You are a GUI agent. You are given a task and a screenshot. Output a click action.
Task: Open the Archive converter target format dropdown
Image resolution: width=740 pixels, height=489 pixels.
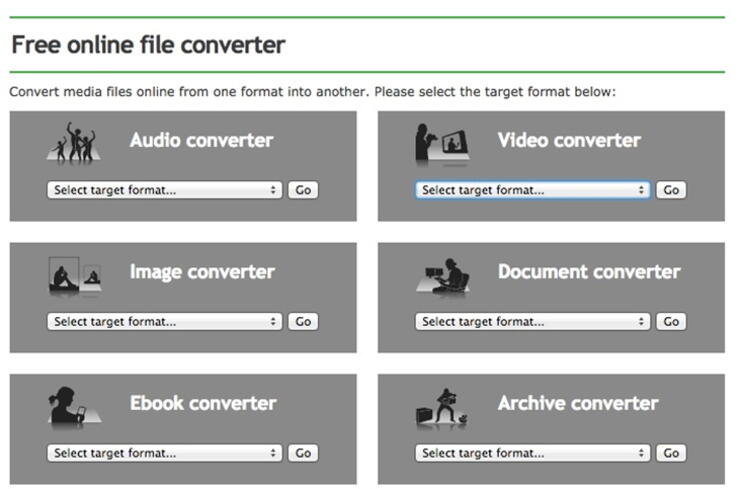533,453
